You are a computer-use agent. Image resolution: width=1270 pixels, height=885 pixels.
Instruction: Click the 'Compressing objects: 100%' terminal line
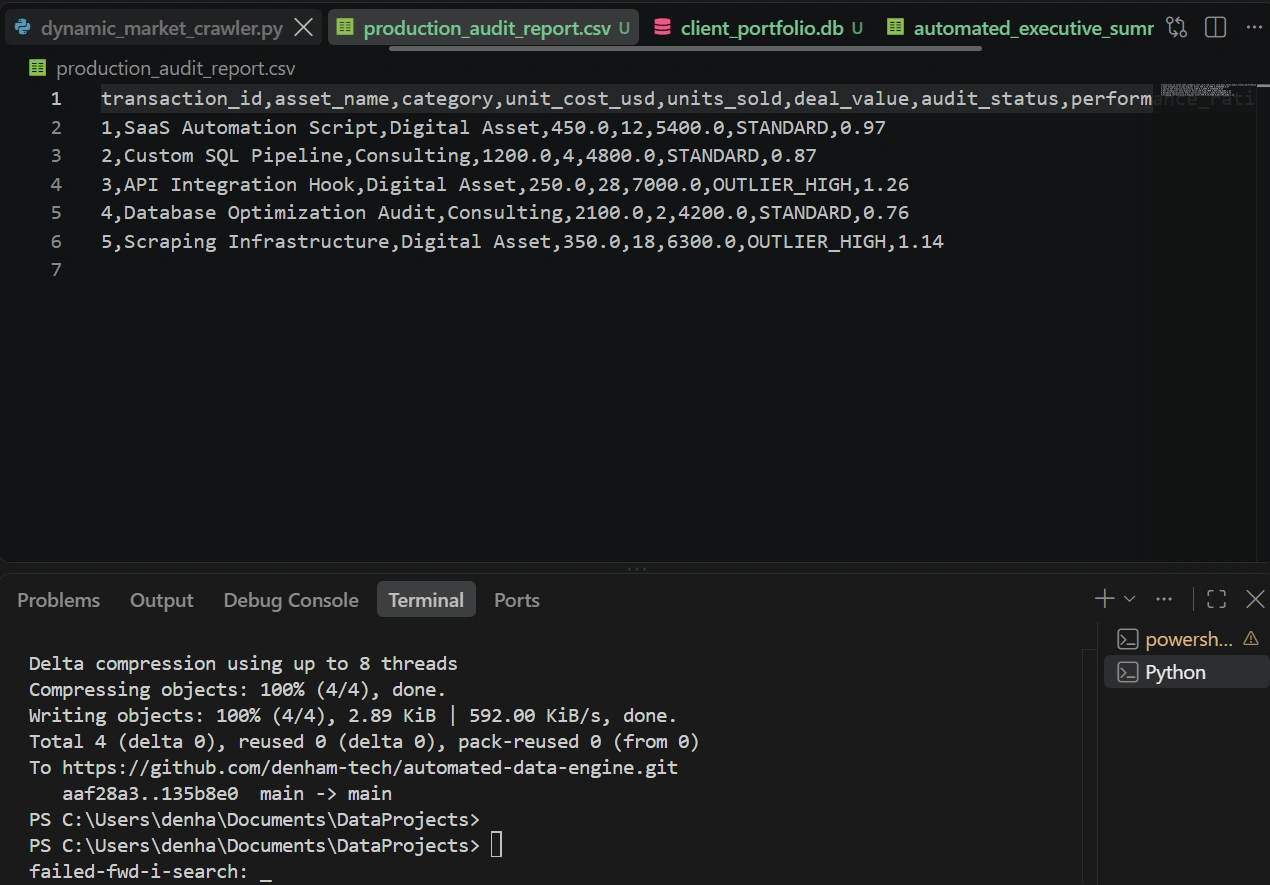(x=237, y=690)
